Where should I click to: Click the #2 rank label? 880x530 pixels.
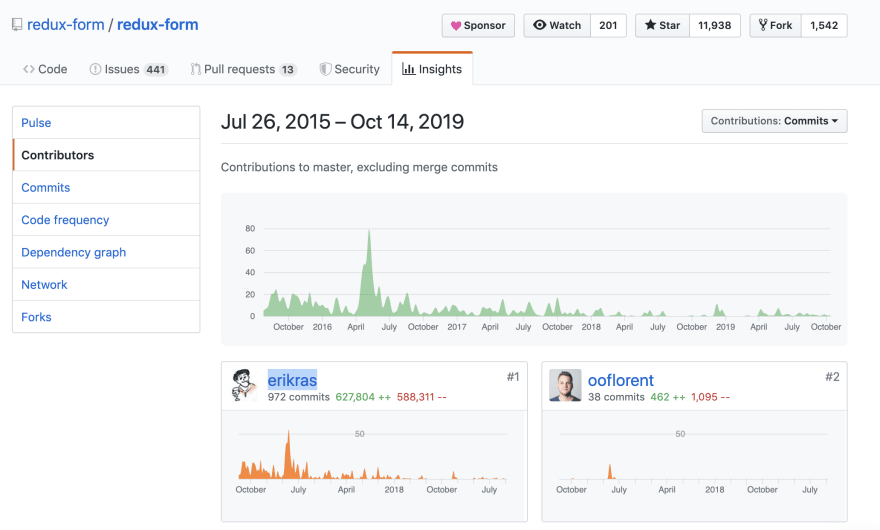832,377
